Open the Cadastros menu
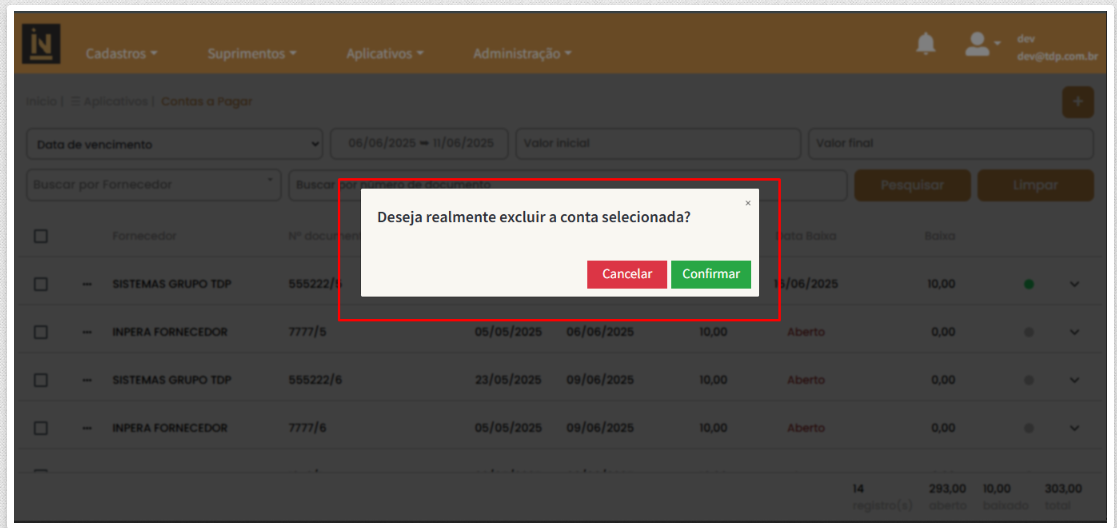This screenshot has width=1117, height=528. pyautogui.click(x=121, y=54)
